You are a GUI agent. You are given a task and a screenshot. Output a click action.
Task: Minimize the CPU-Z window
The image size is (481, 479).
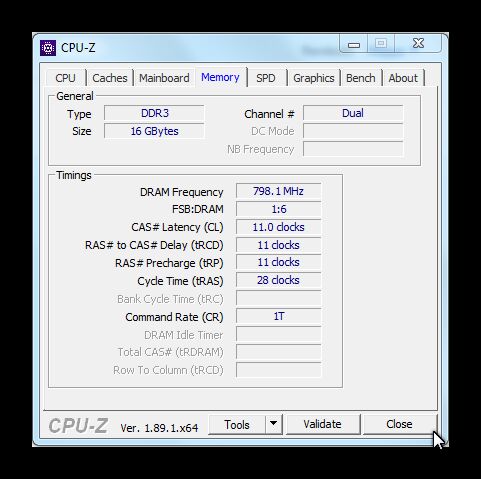pos(354,44)
